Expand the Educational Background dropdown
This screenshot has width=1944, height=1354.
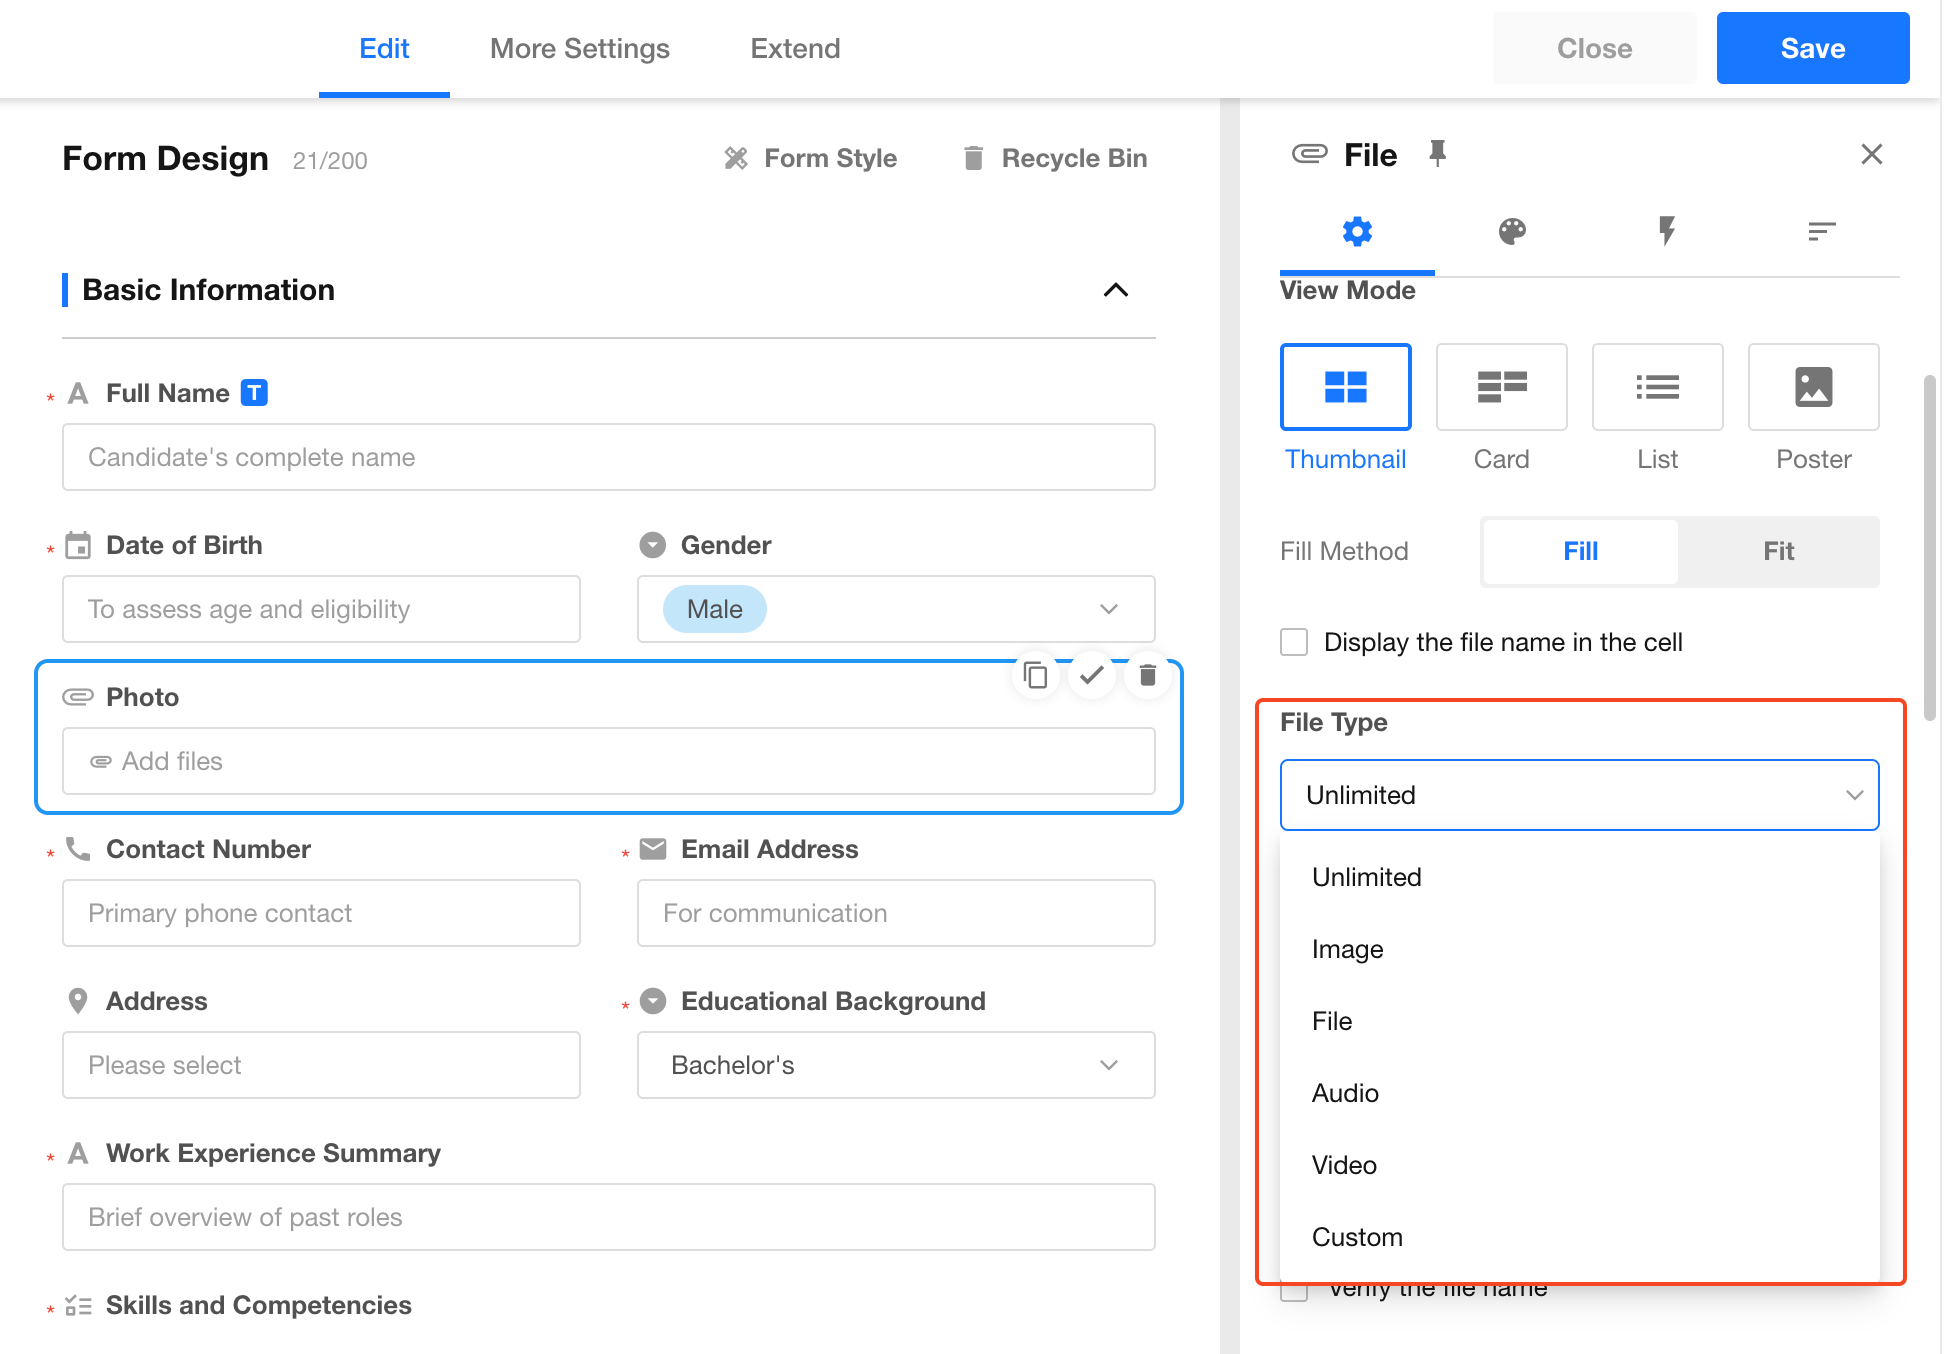[896, 1065]
